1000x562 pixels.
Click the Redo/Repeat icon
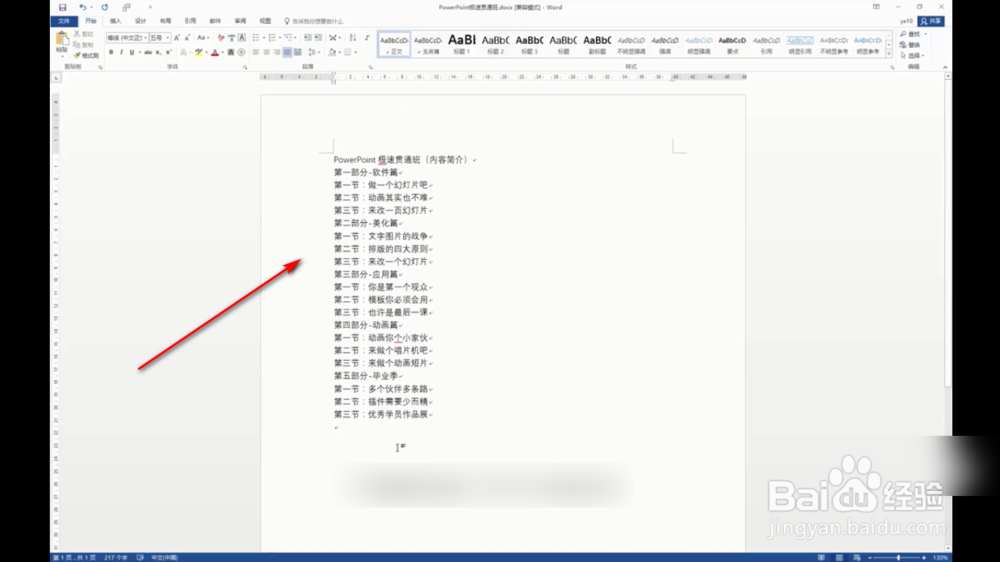pos(105,8)
